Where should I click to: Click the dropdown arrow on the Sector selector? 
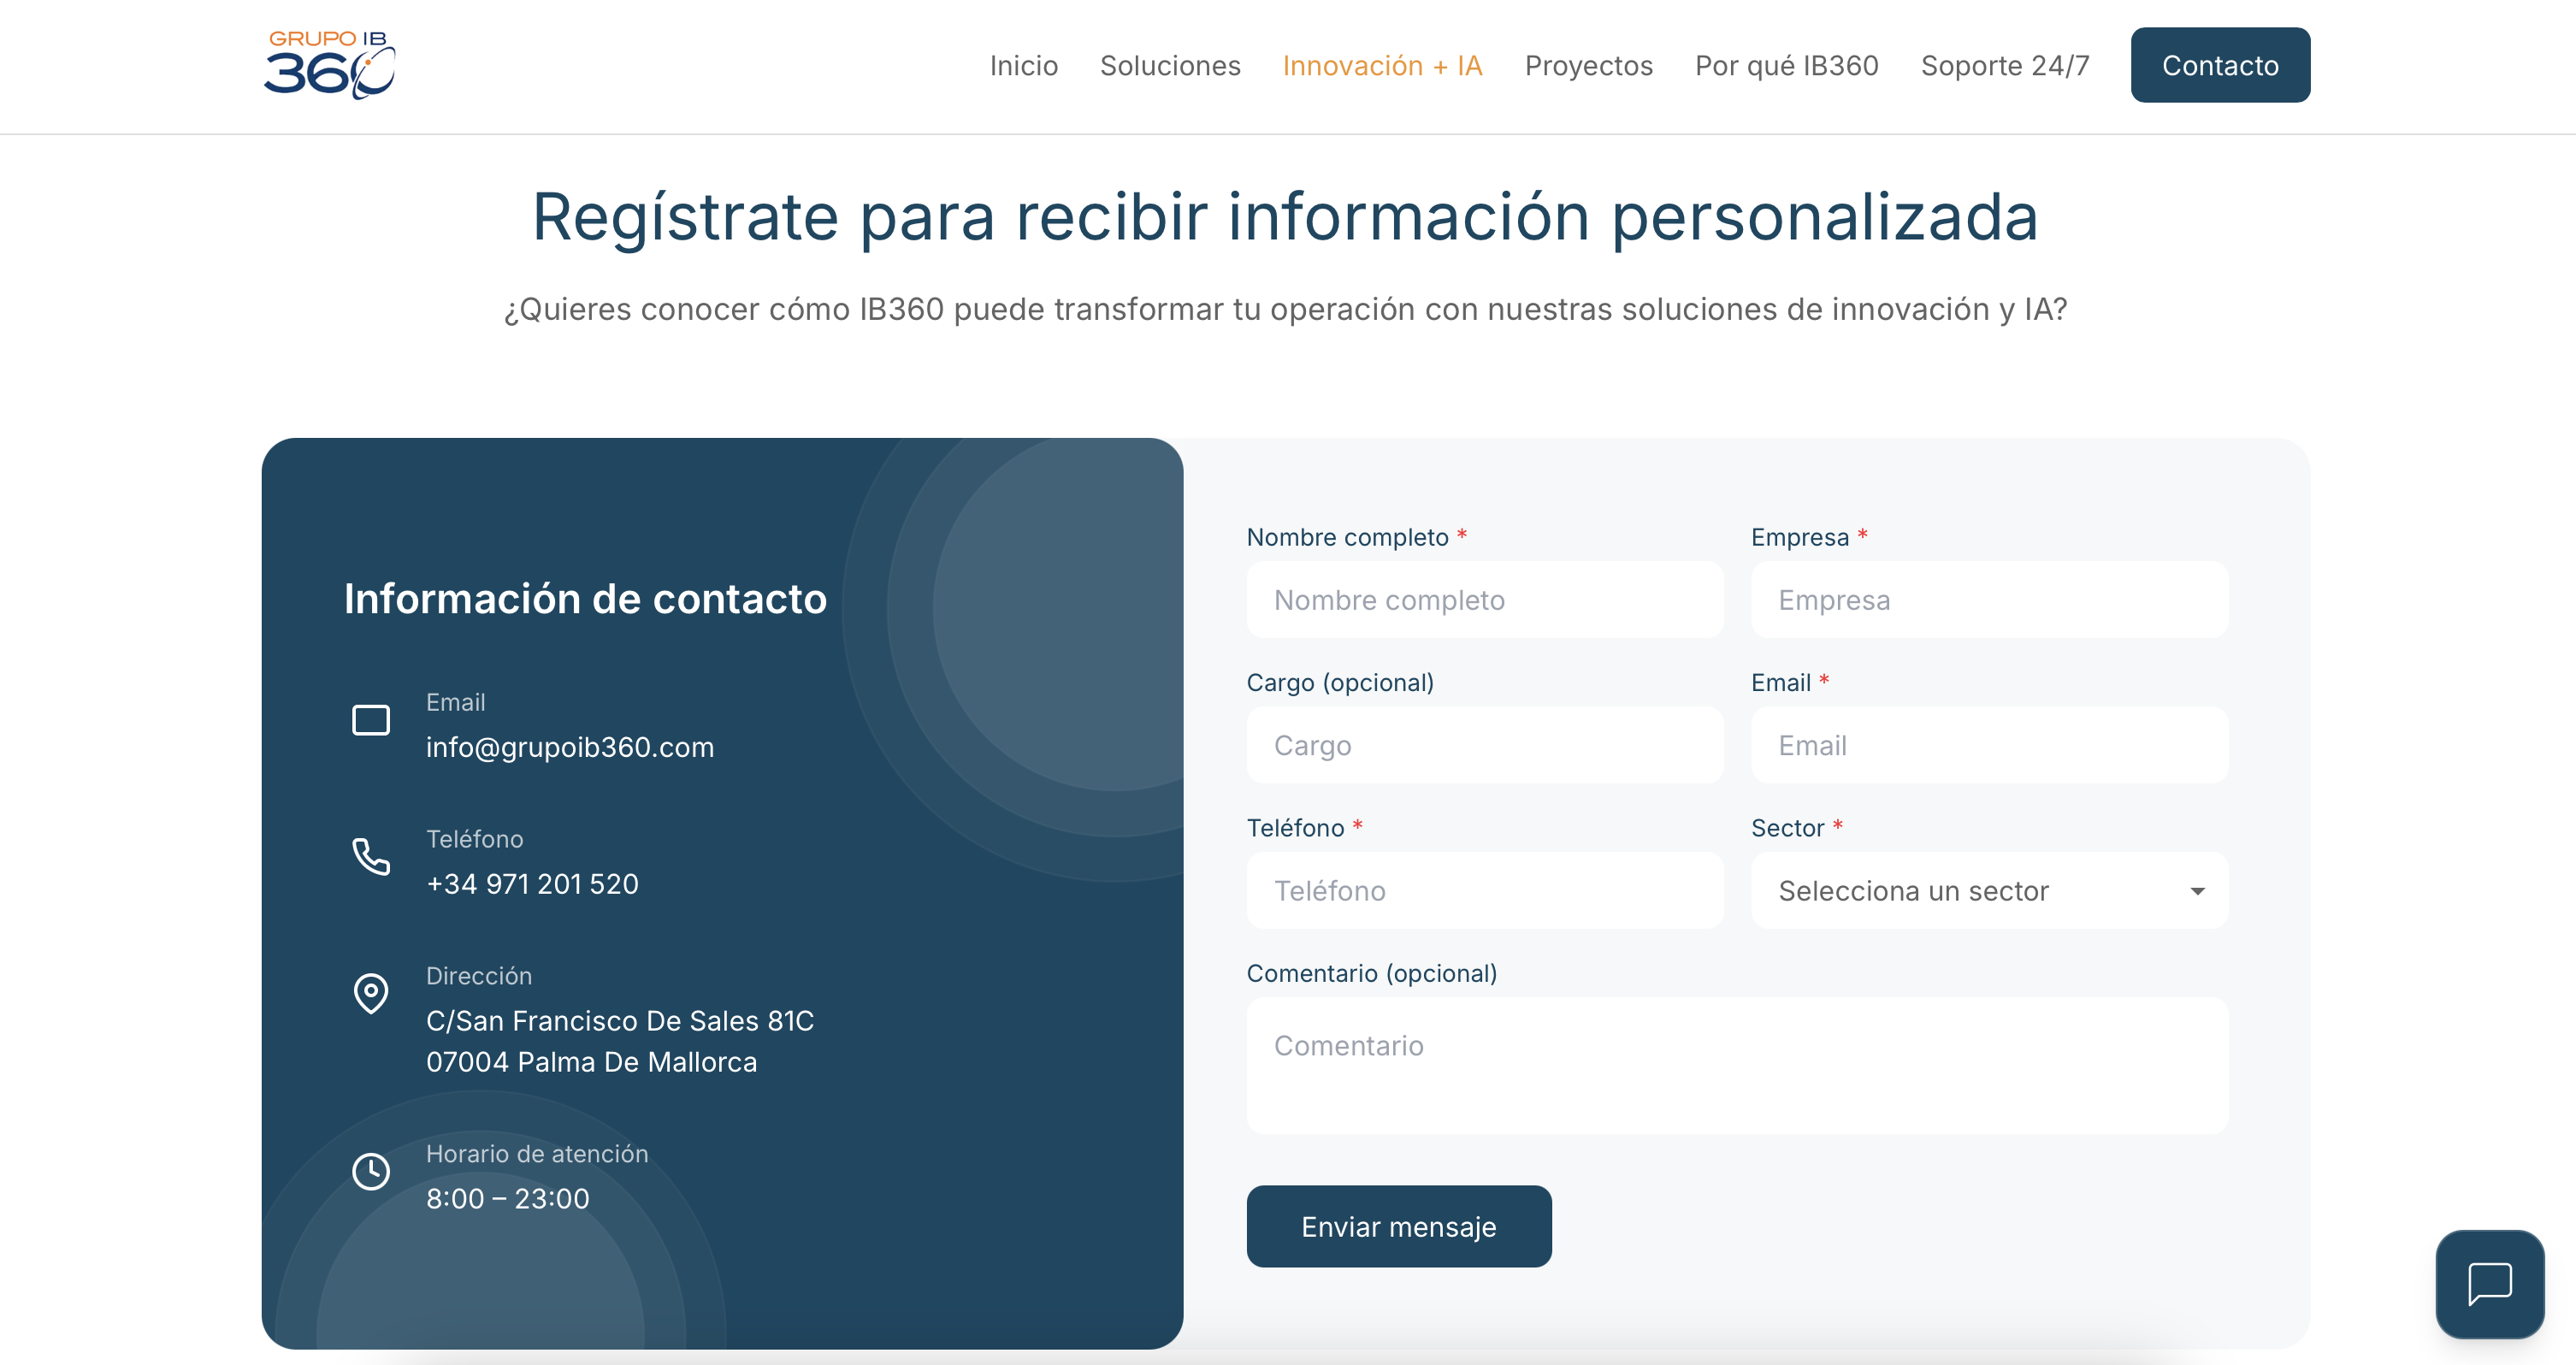coord(2196,891)
